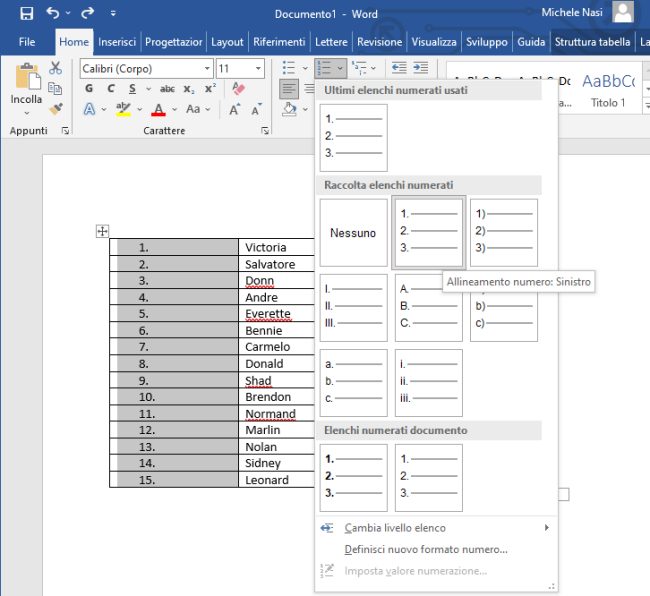Image resolution: width=650 pixels, height=596 pixels.
Task: Select the A. B. C. numbering format
Action: click(x=429, y=308)
